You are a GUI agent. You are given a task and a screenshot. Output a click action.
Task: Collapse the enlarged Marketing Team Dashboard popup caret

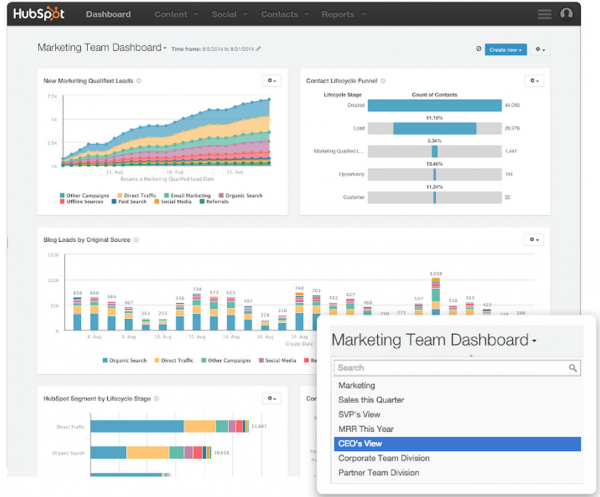534,341
